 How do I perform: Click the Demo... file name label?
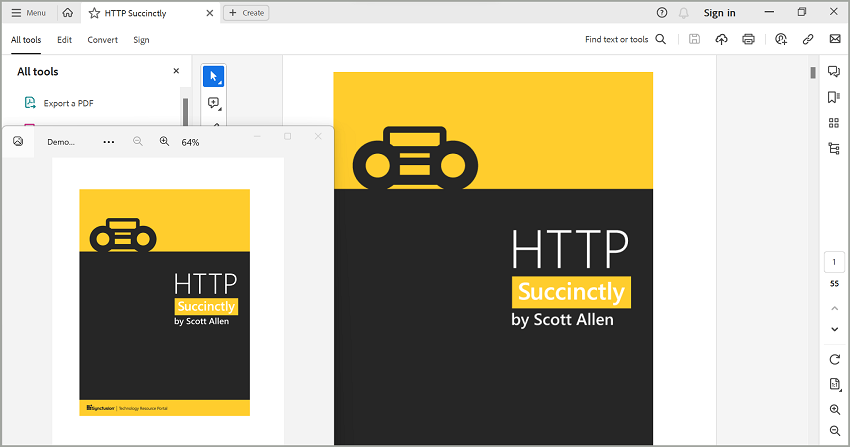[x=61, y=142]
